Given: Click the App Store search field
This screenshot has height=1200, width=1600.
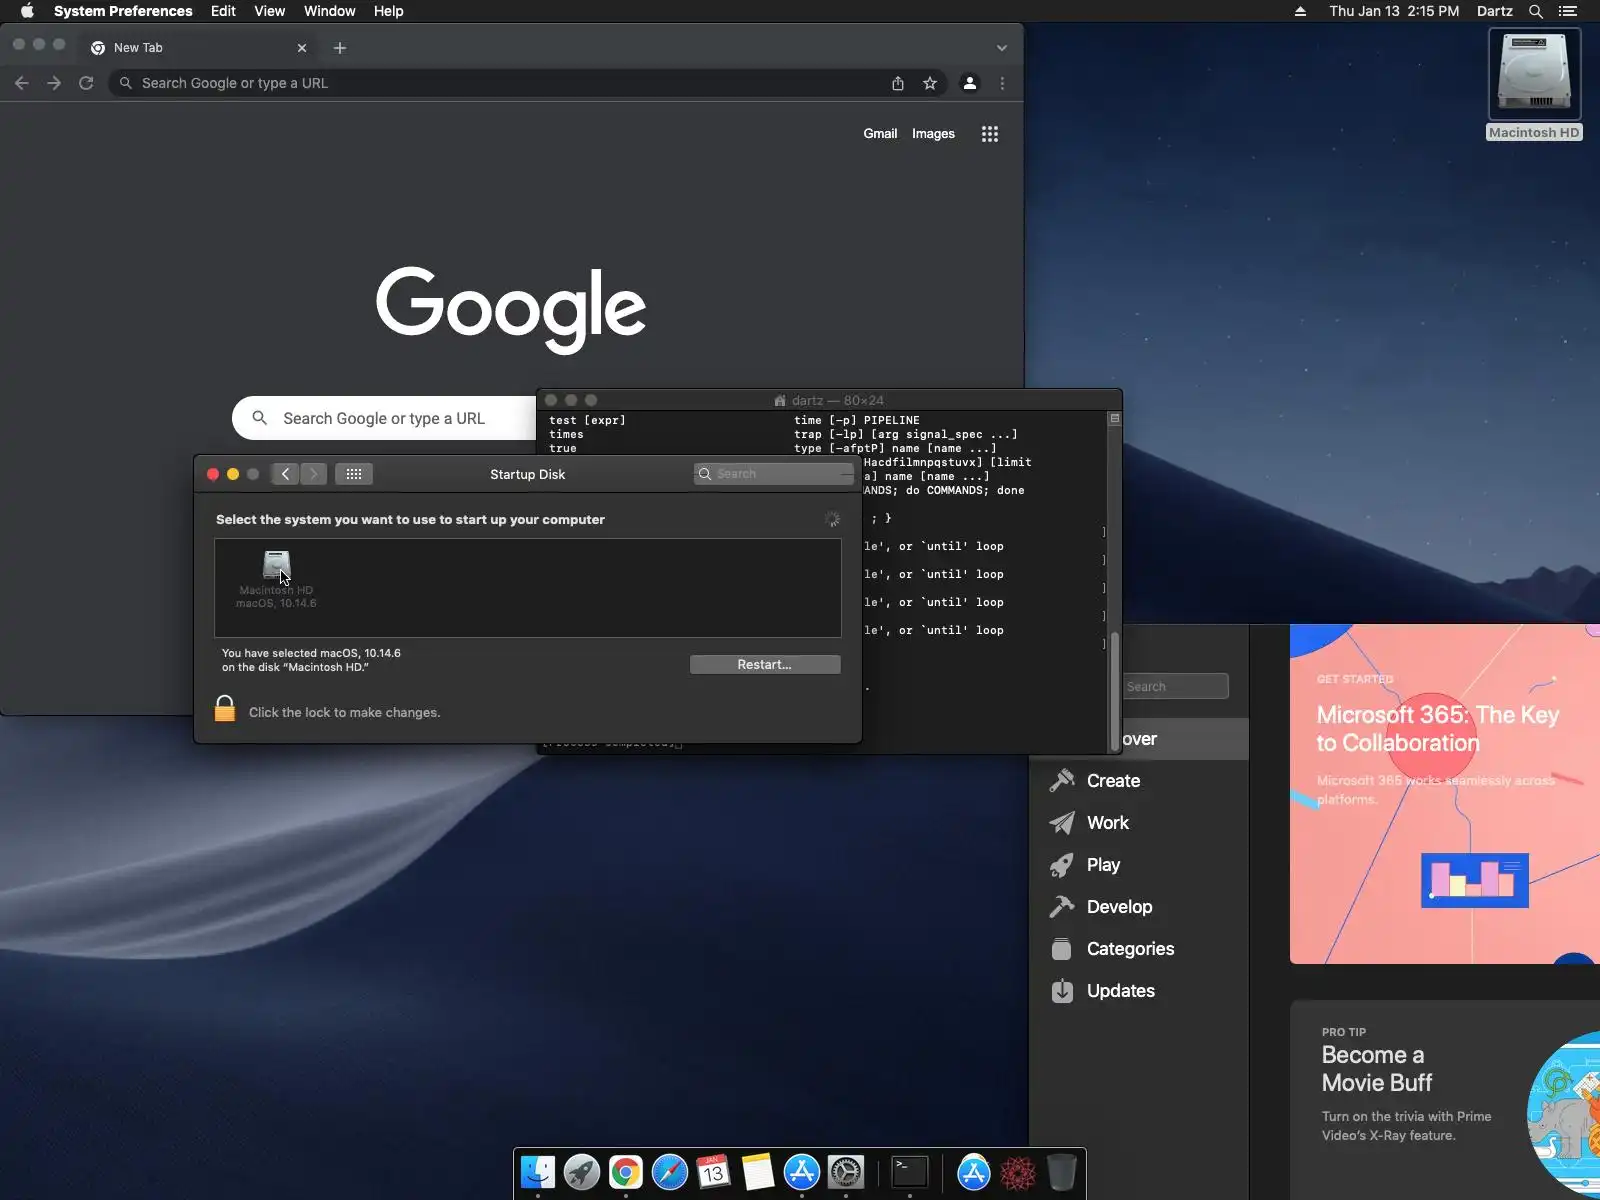Looking at the screenshot, I should 1174,686.
